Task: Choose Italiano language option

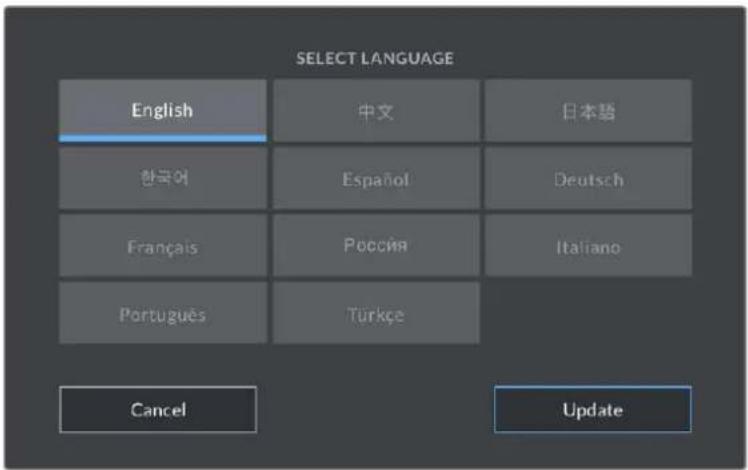Action: pos(589,246)
